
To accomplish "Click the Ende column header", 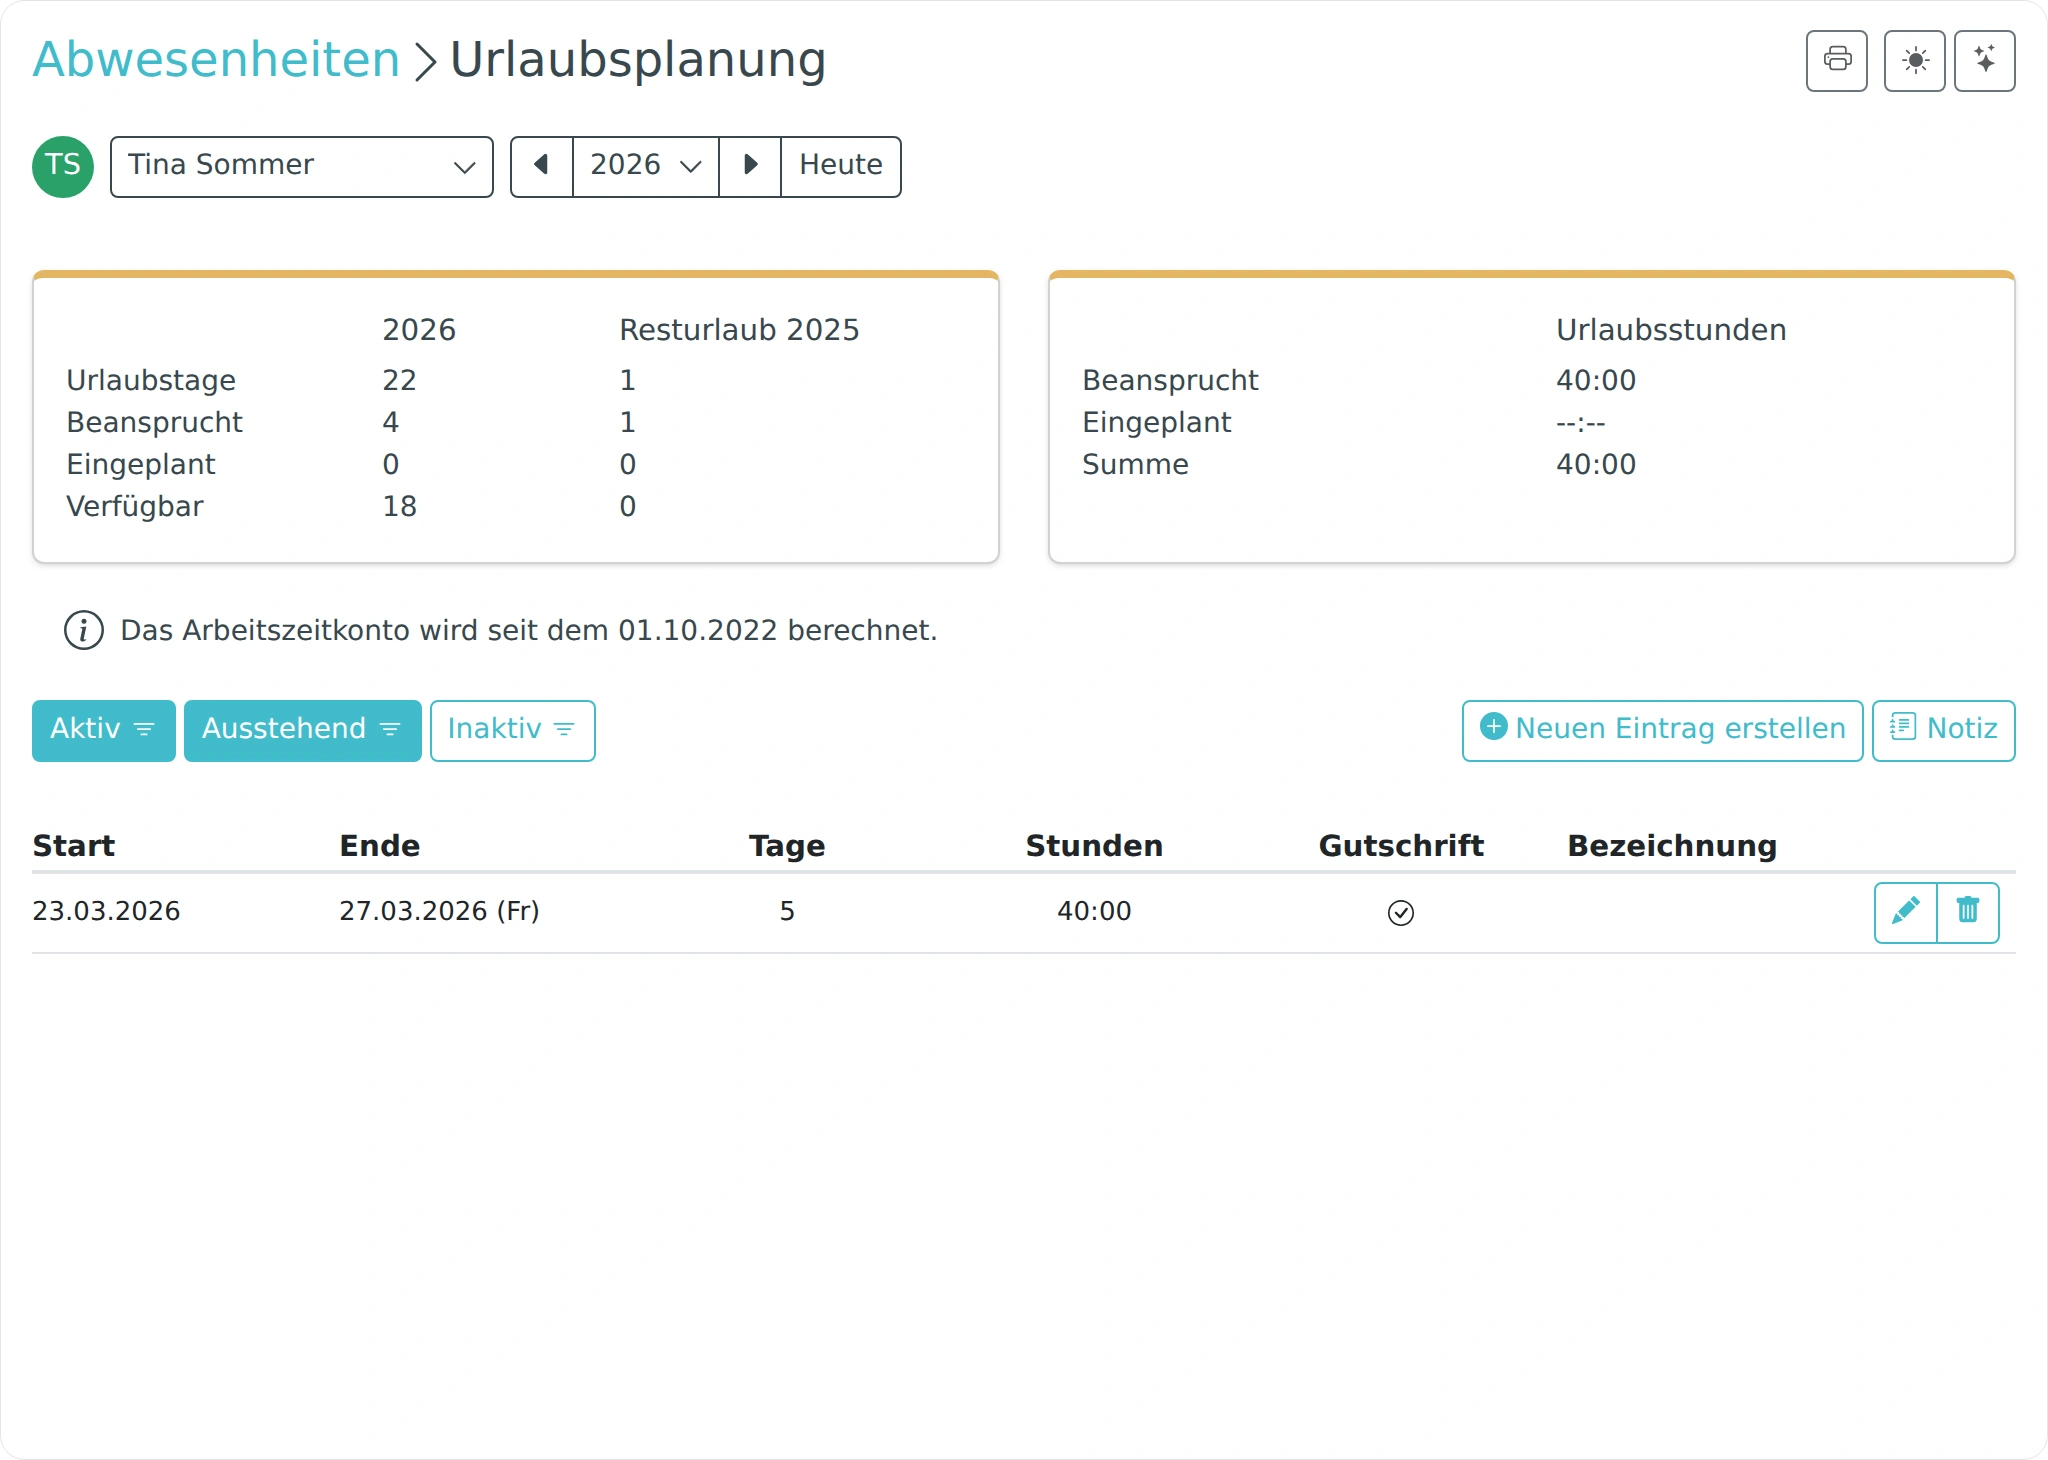I will click(x=380, y=846).
